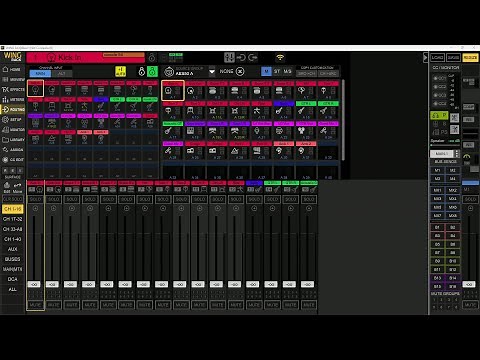480x360 pixels.
Task: Show the DCA layer
Action: (13, 279)
